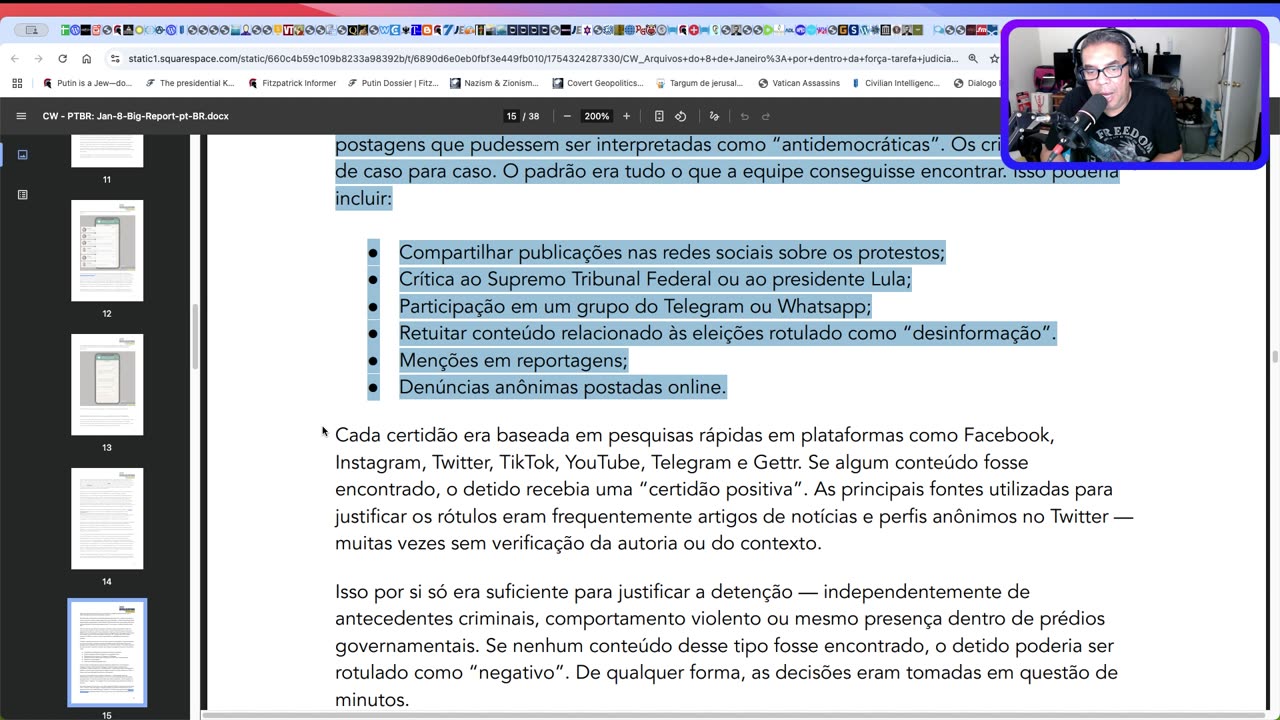Click bullet 'Menções em reportagens;'
The width and height of the screenshot is (1280, 720).
513,360
